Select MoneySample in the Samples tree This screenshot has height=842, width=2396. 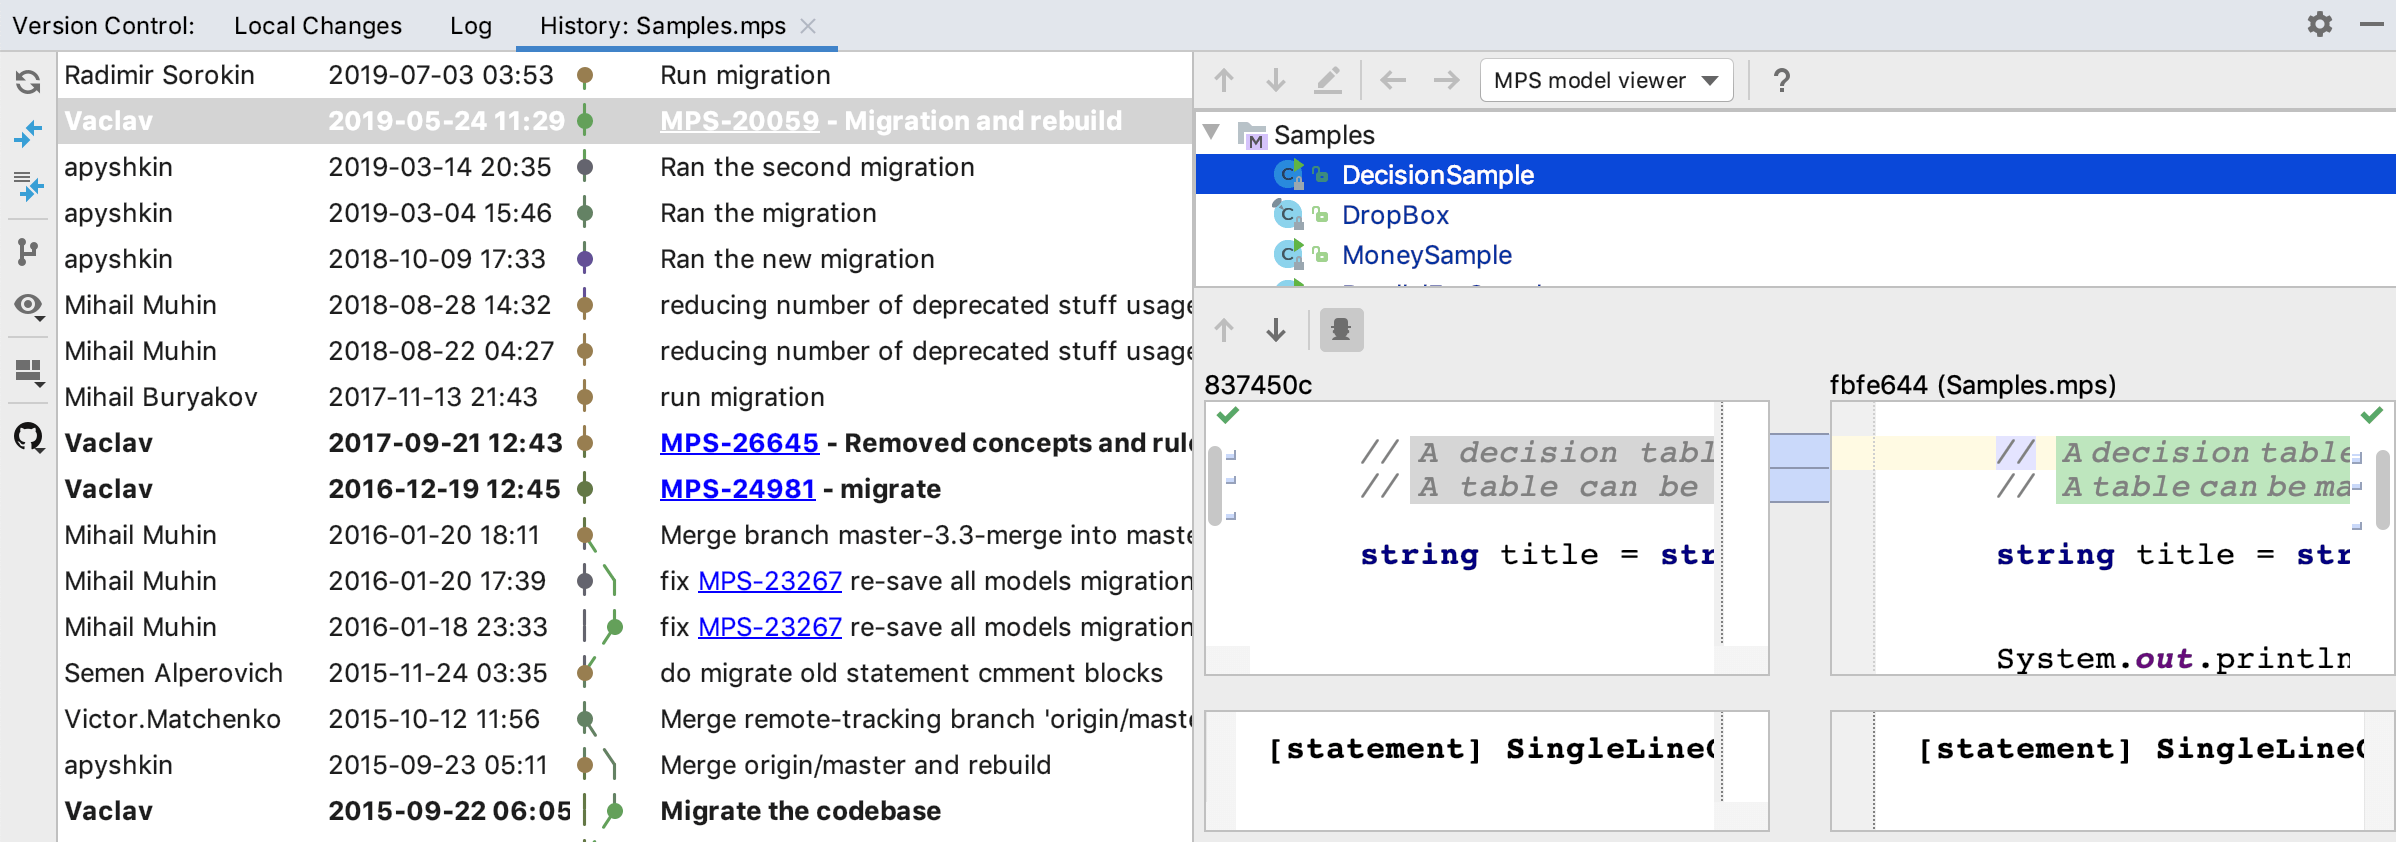coord(1426,255)
